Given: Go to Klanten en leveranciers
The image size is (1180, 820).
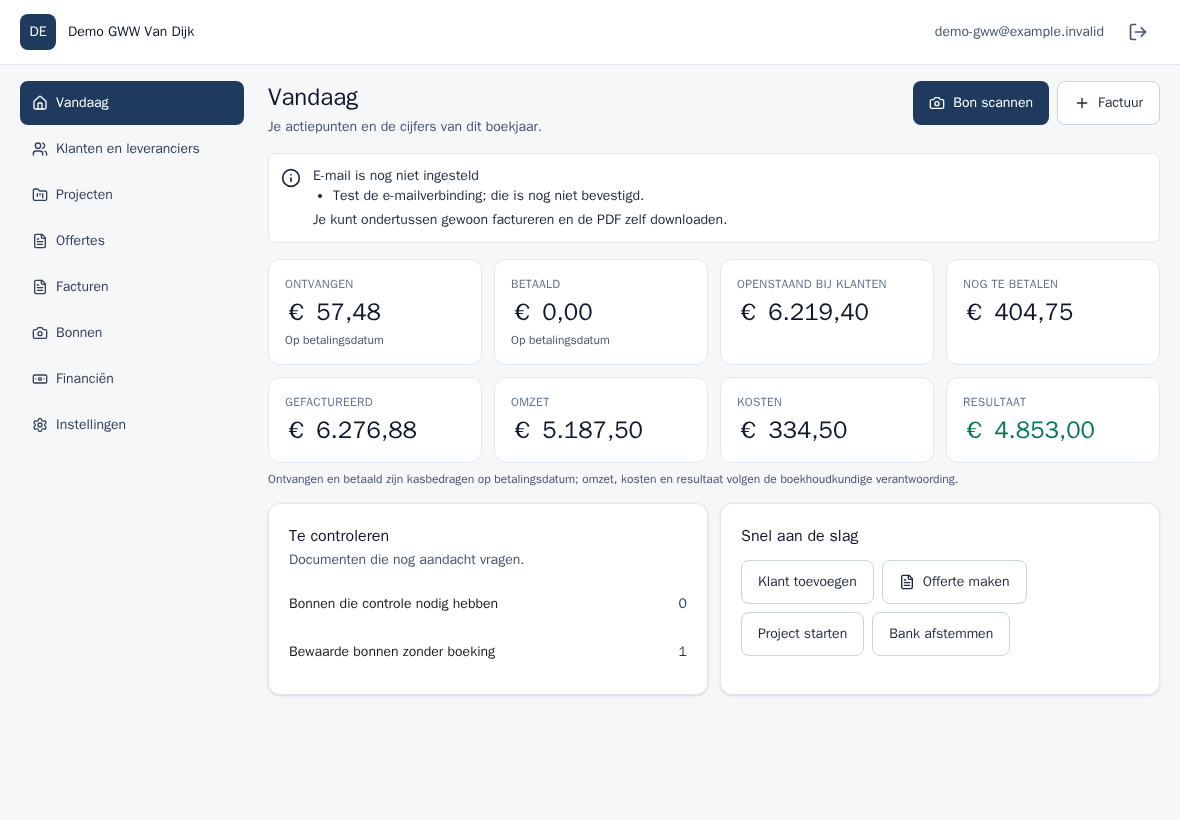Looking at the screenshot, I should (x=132, y=149).
